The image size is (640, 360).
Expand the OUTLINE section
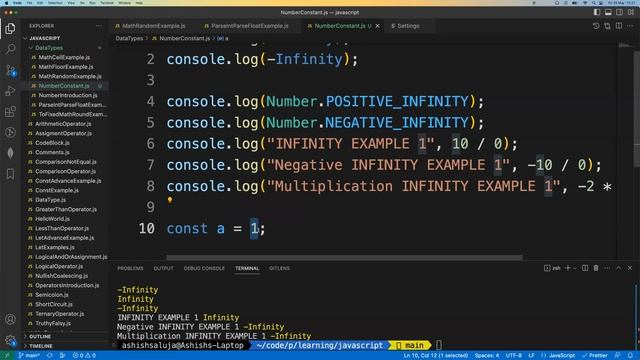(x=40, y=337)
